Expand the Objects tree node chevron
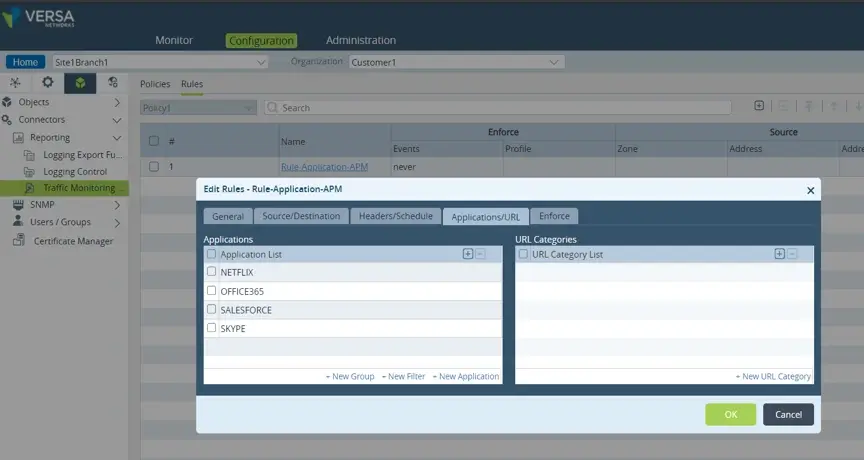The image size is (864, 460). [x=117, y=102]
